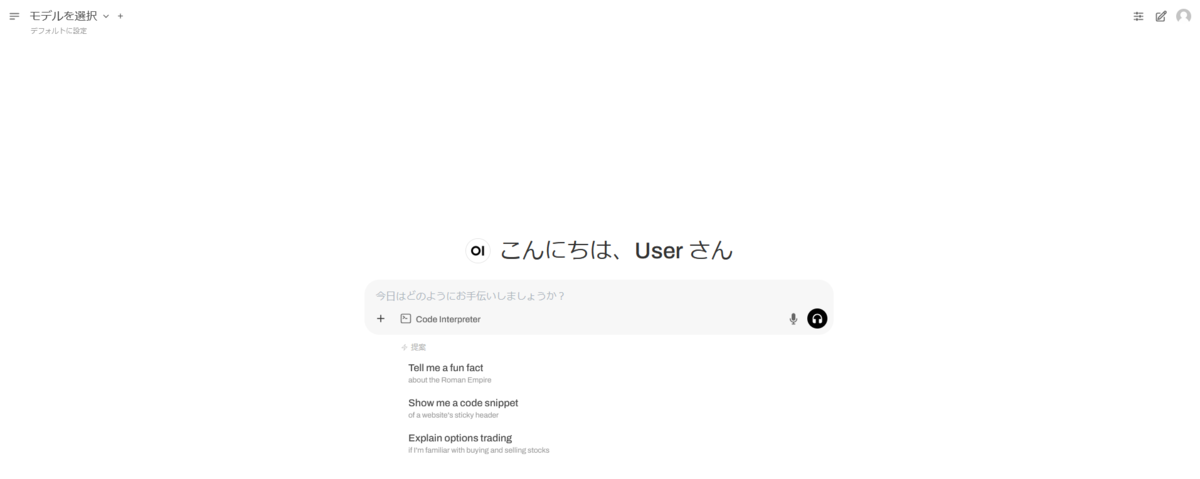Expand the model list via the chevron arrow
The image size is (1200, 479).
pyautogui.click(x=105, y=16)
